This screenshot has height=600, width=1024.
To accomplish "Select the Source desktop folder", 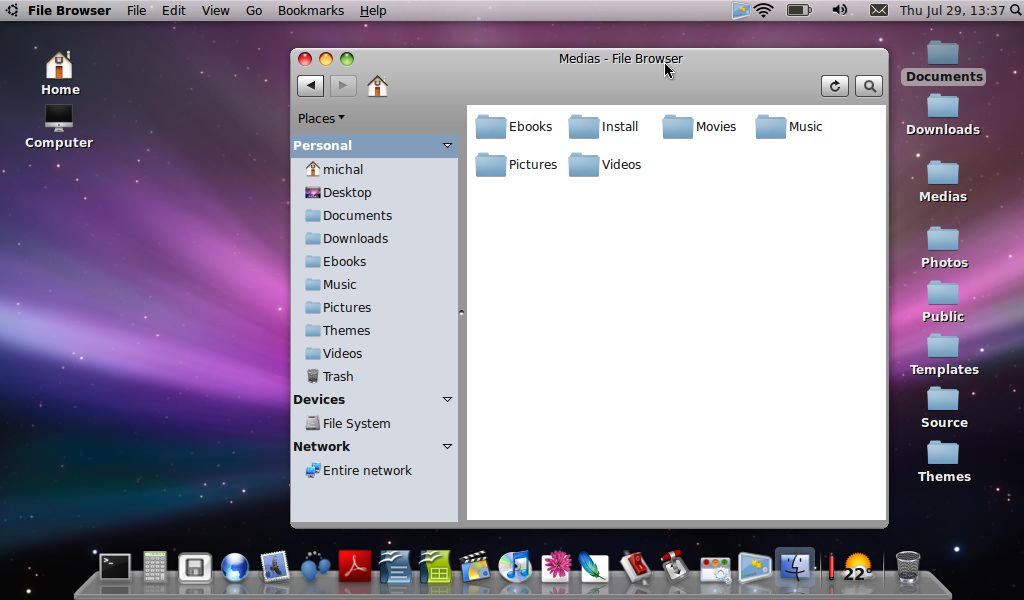I will coord(944,408).
